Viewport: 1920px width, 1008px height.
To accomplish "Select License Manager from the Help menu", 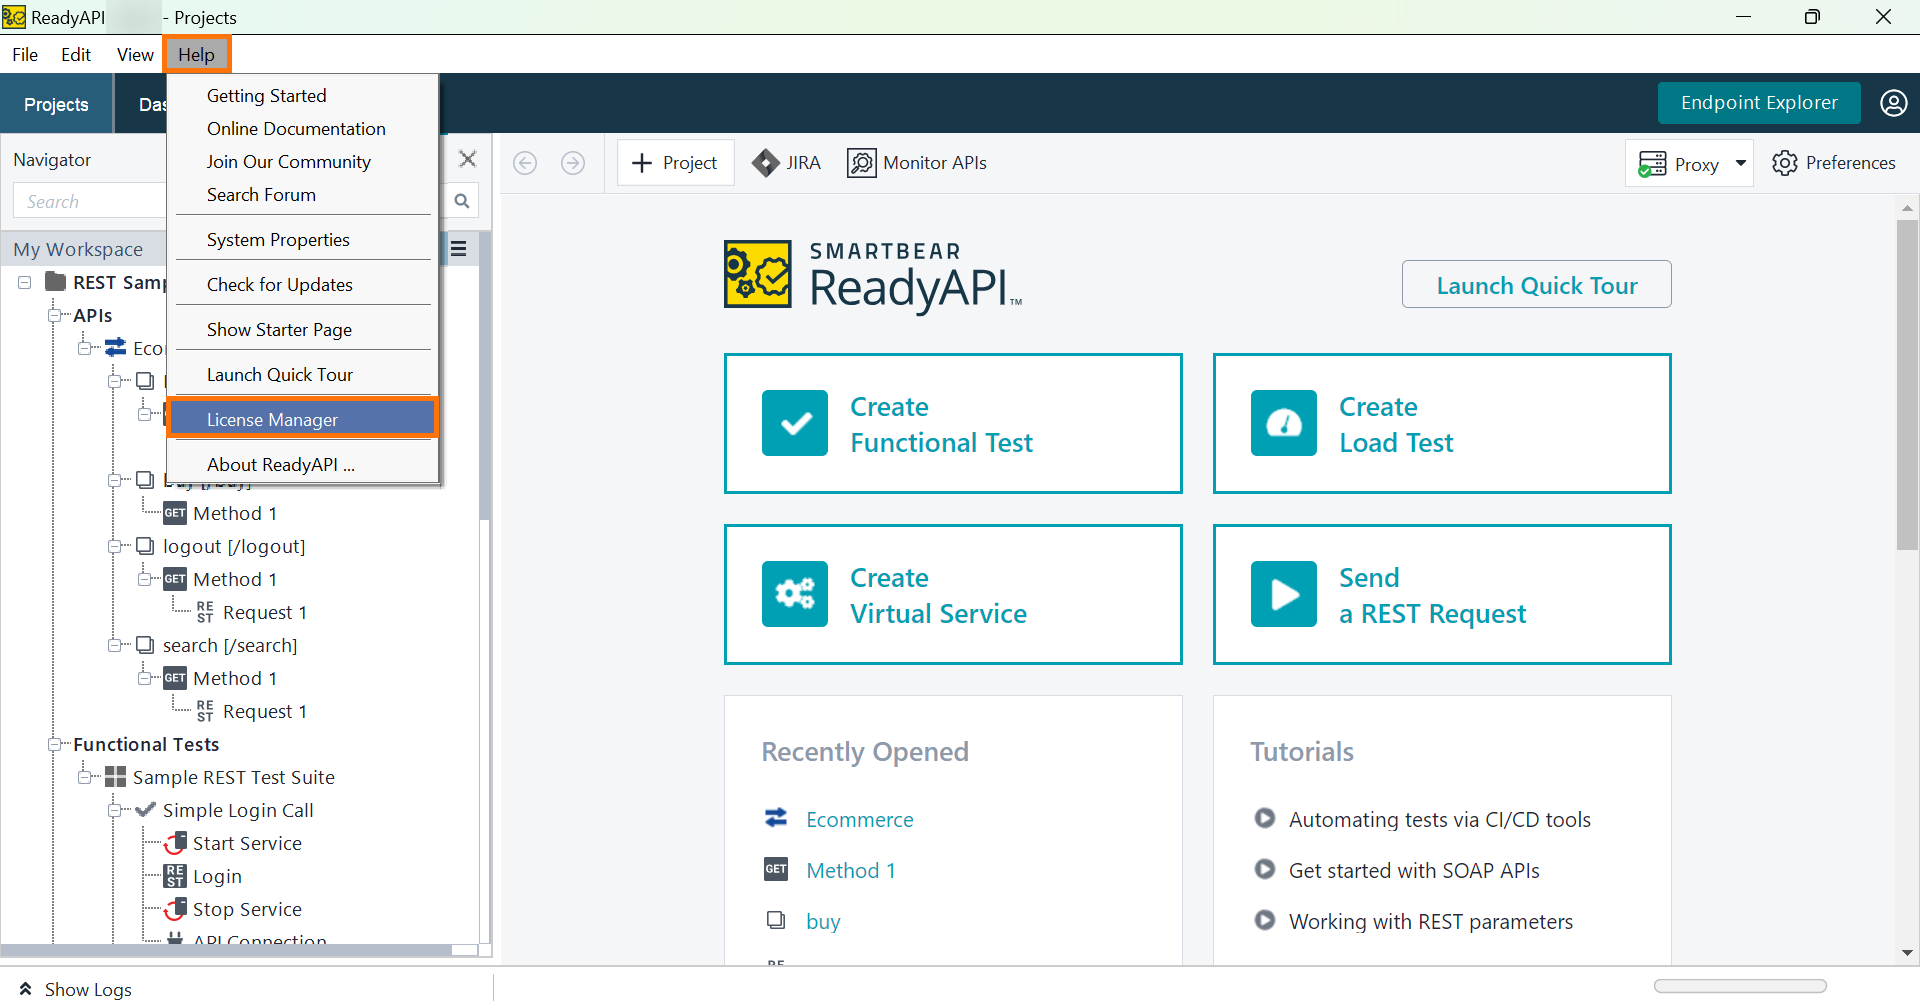I will [x=272, y=418].
